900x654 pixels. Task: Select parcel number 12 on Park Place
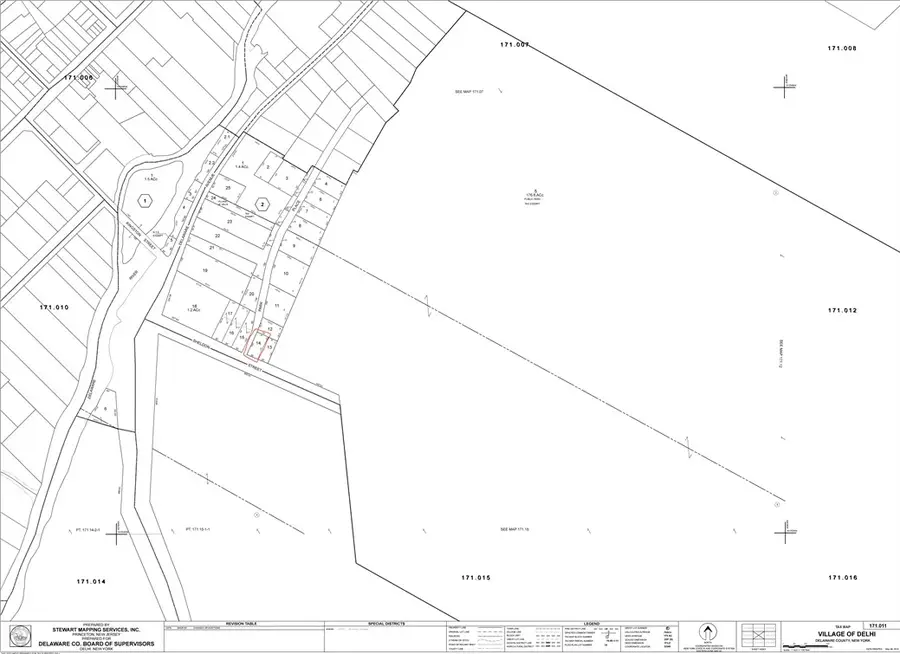[270, 329]
